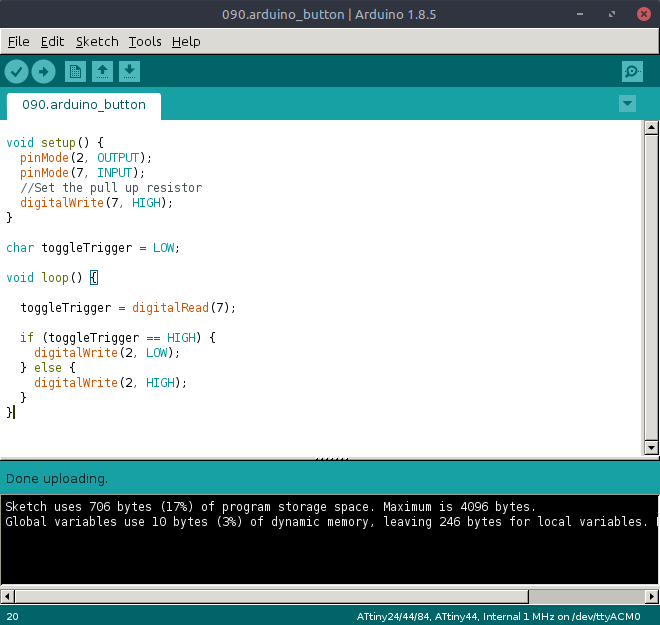This screenshot has width=660, height=625.
Task: Click 'char toggleTrigger = LOW;' line
Action: (93, 248)
